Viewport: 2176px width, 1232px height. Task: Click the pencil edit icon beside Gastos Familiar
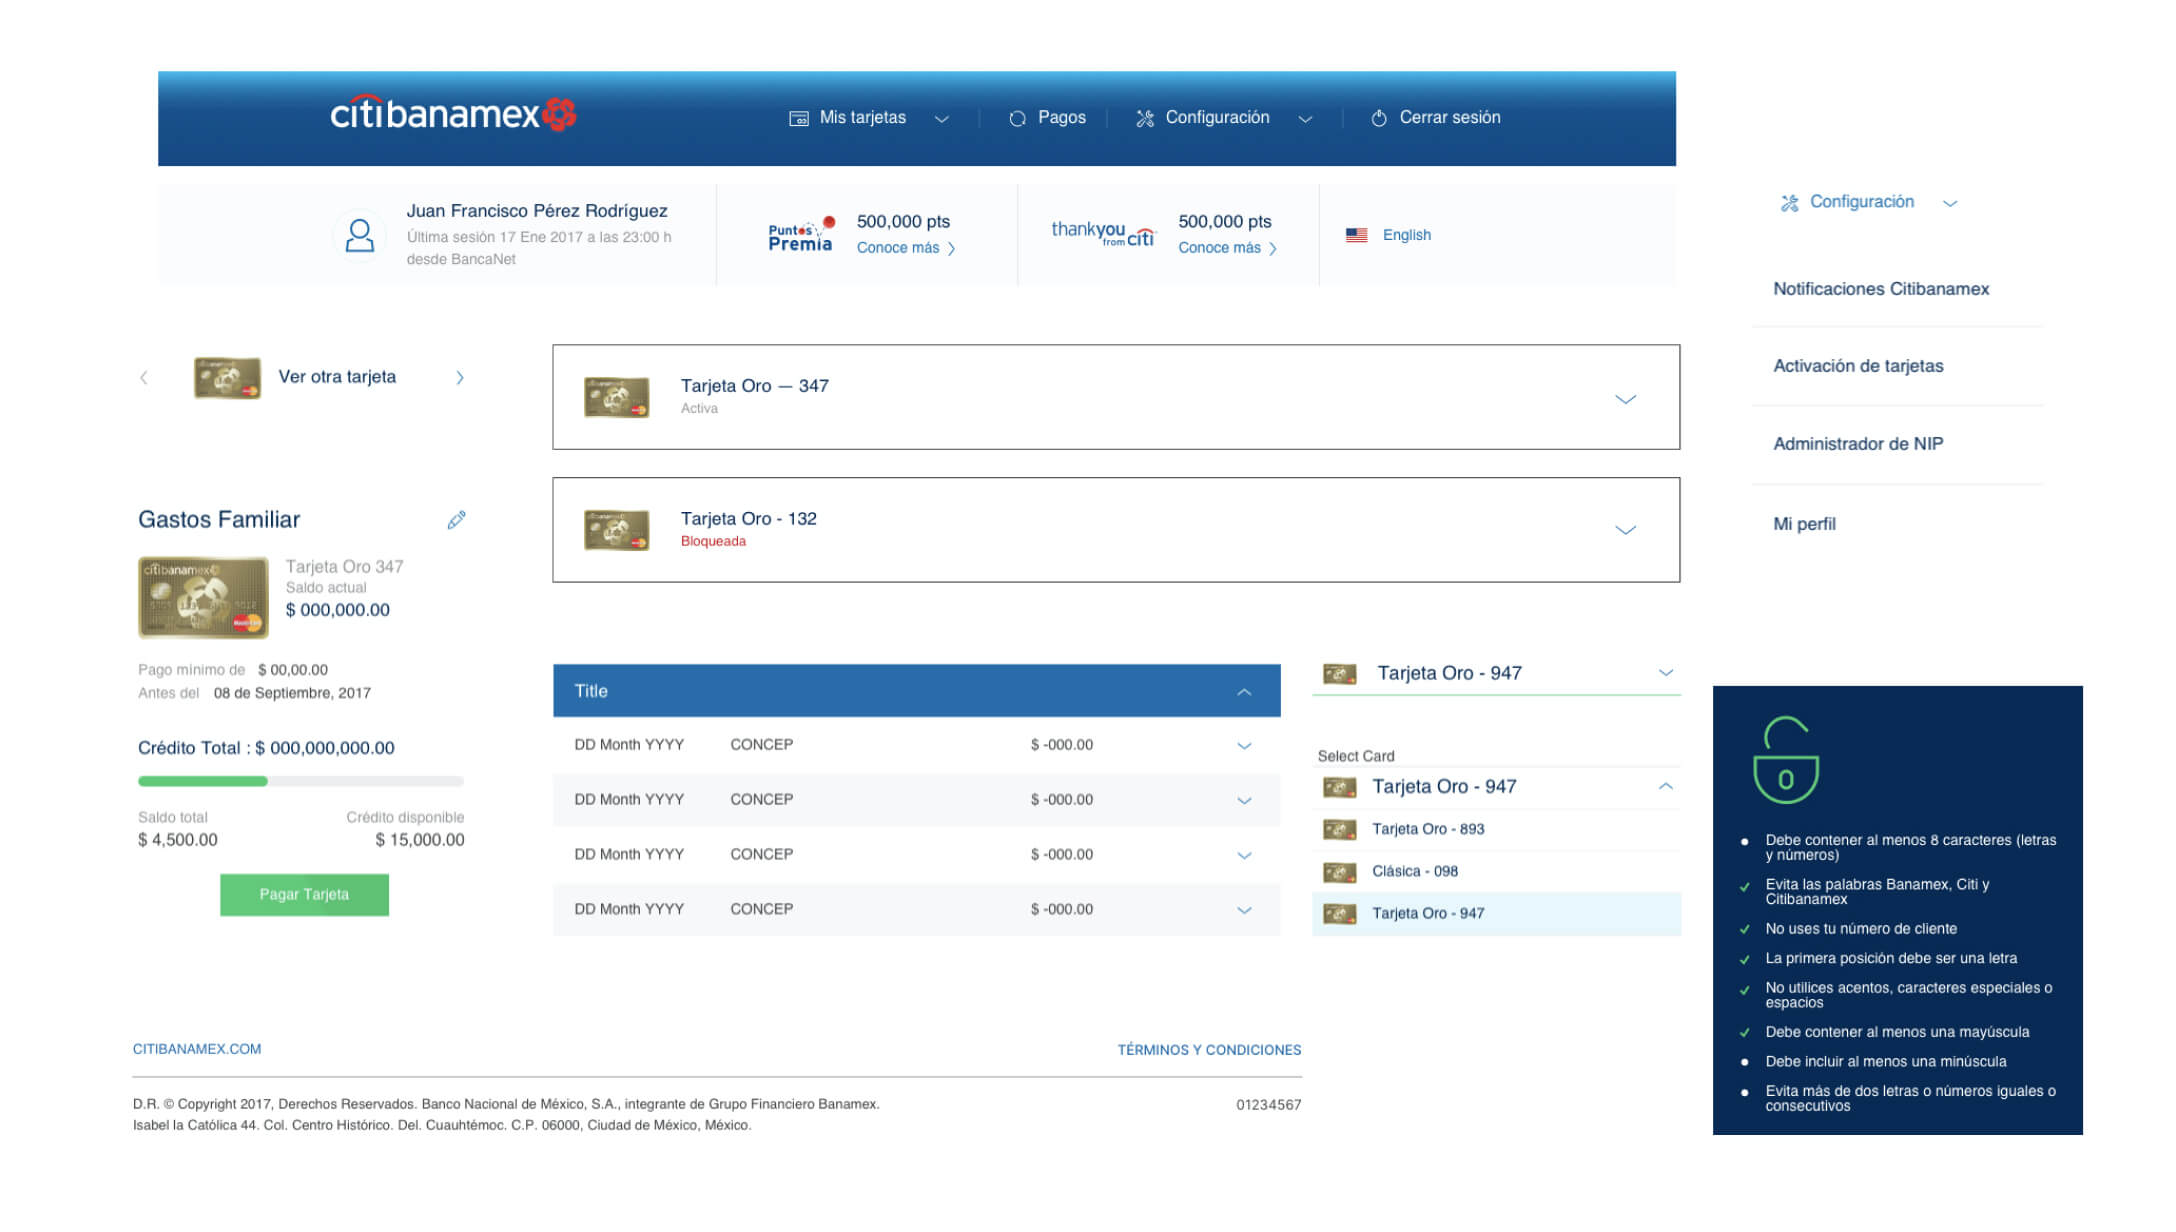457,520
